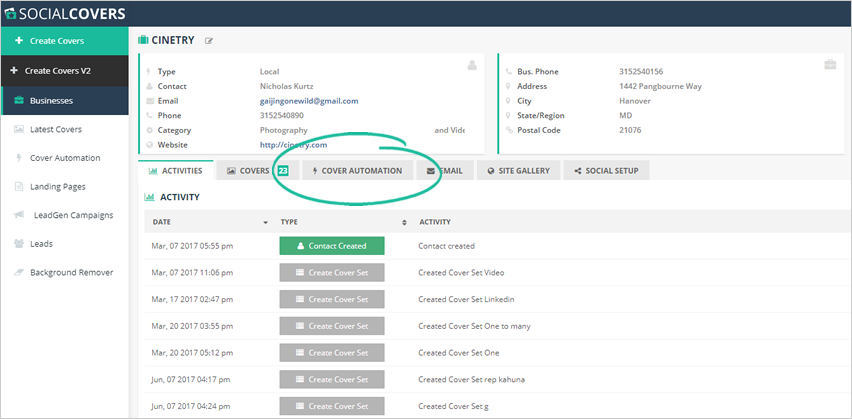Click the edit pencil icon beside CINETRY

pos(209,41)
